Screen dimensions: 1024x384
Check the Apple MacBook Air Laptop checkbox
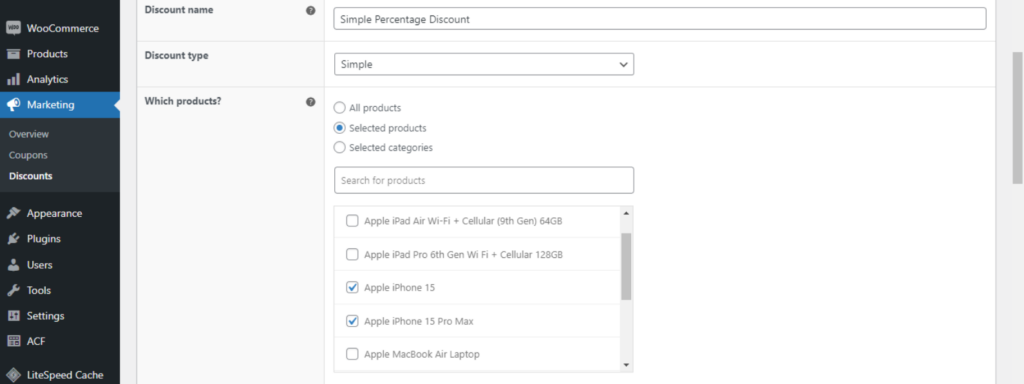(352, 355)
